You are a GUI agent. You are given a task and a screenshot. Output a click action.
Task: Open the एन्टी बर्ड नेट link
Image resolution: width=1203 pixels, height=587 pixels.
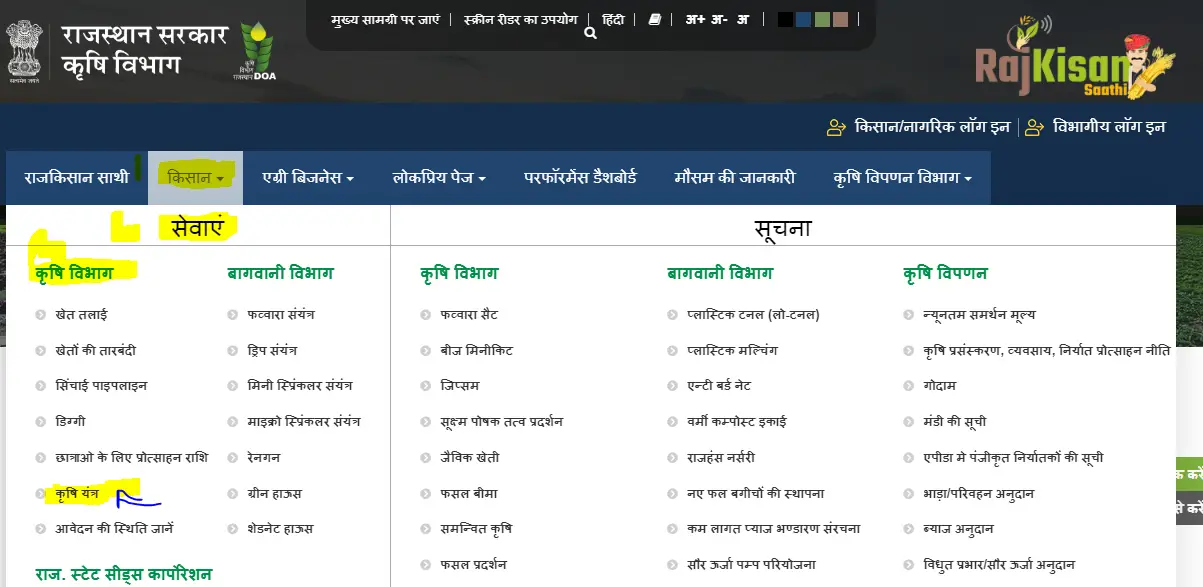tap(719, 386)
